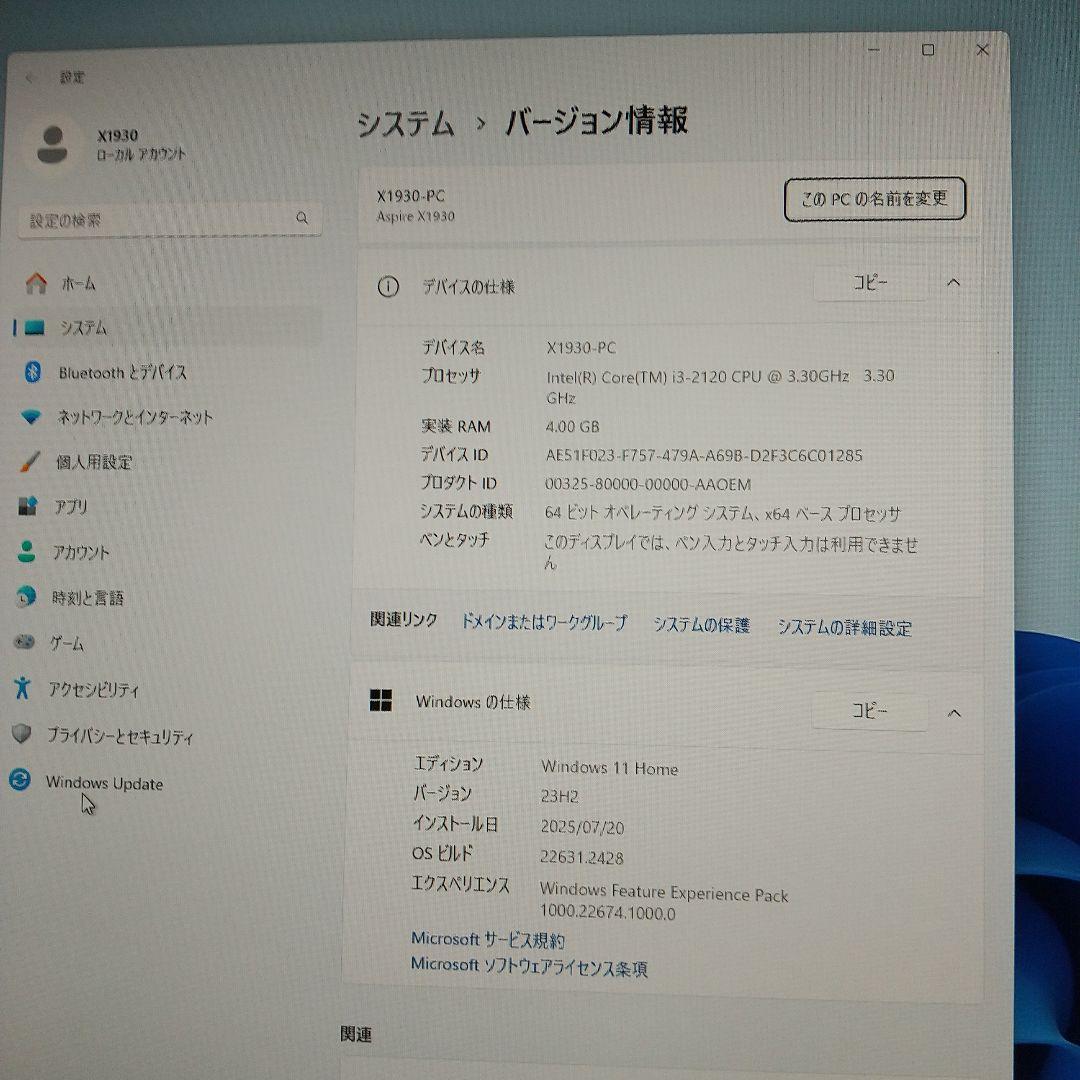Click the ゲーム controller icon

point(24,642)
